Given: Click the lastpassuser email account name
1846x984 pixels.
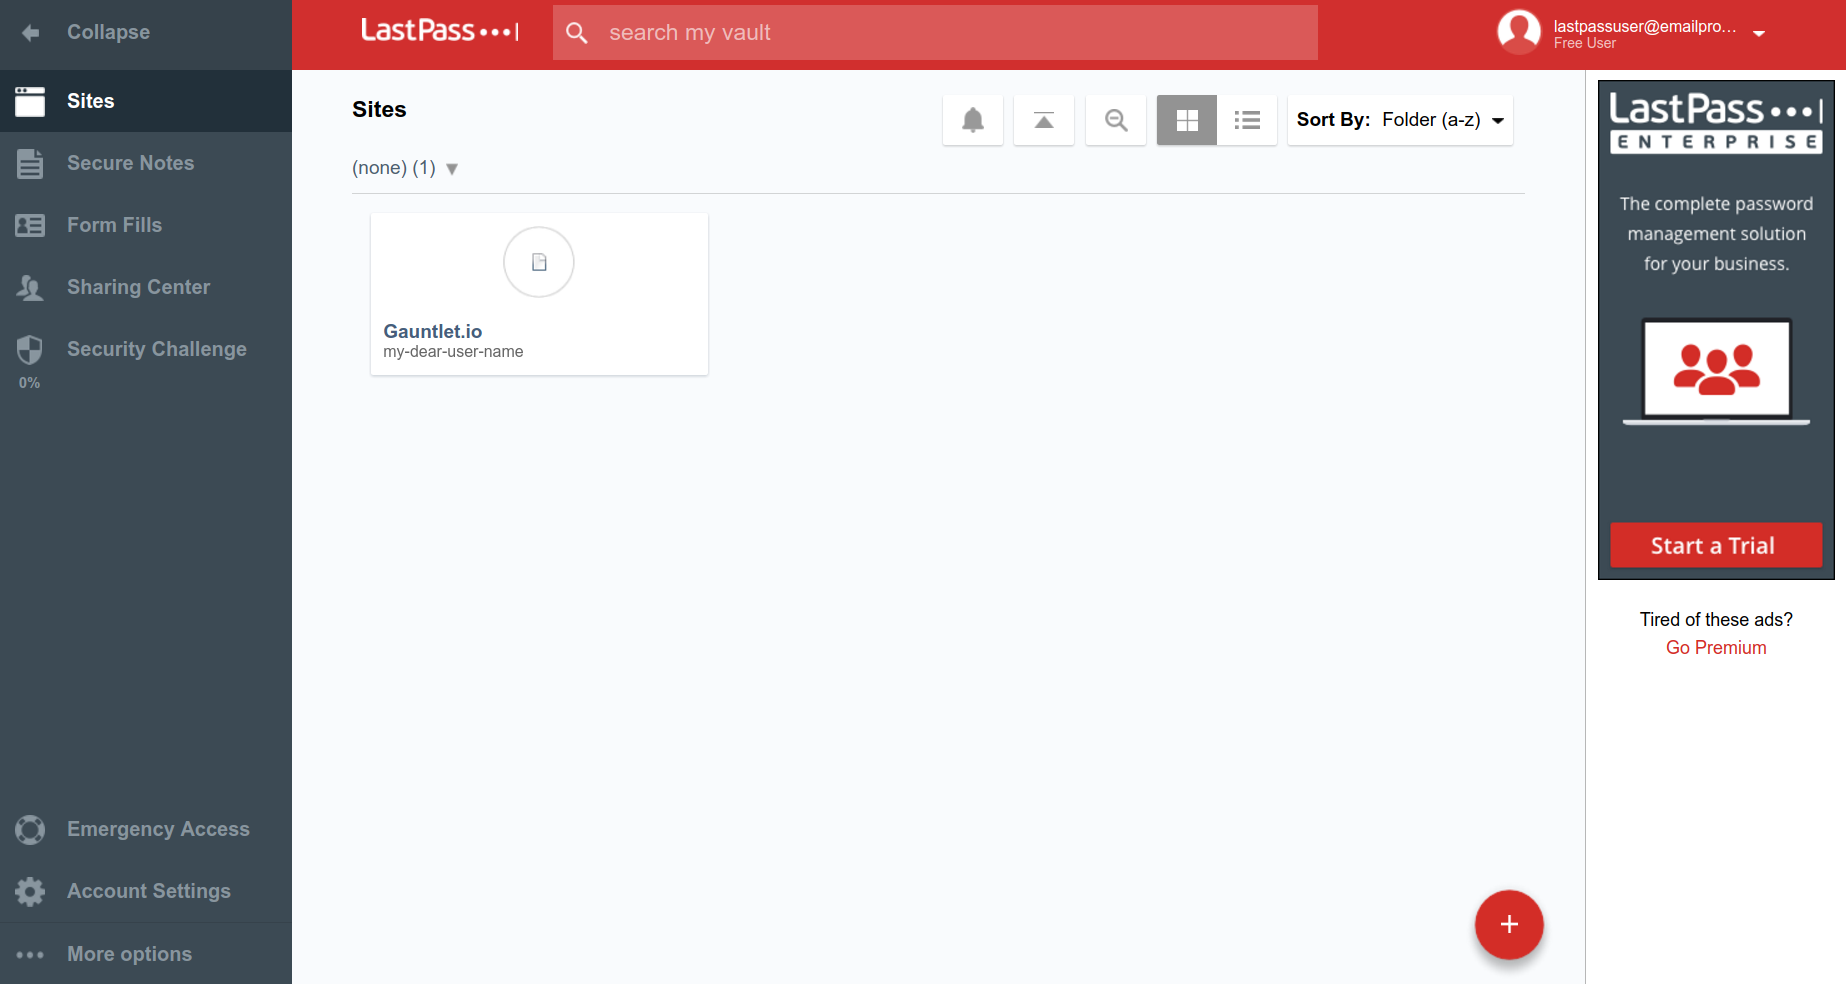Looking at the screenshot, I should point(1645,27).
